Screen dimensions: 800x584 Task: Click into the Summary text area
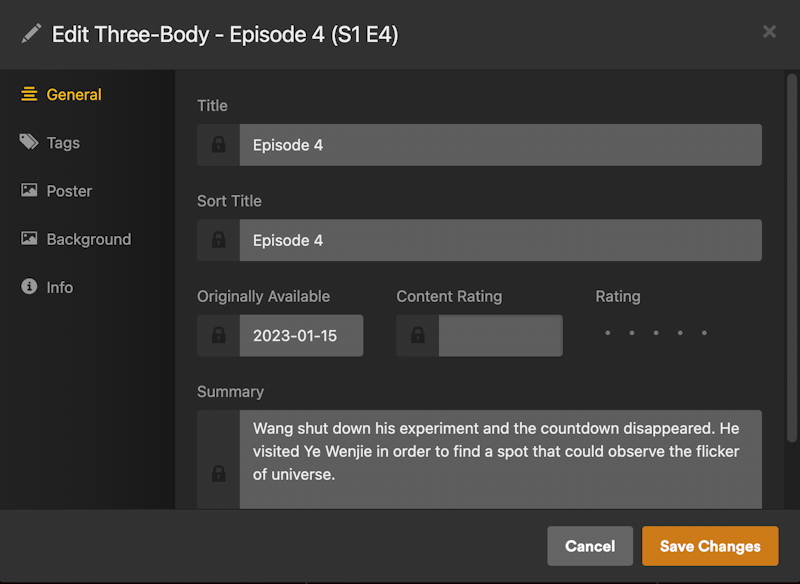[501, 460]
